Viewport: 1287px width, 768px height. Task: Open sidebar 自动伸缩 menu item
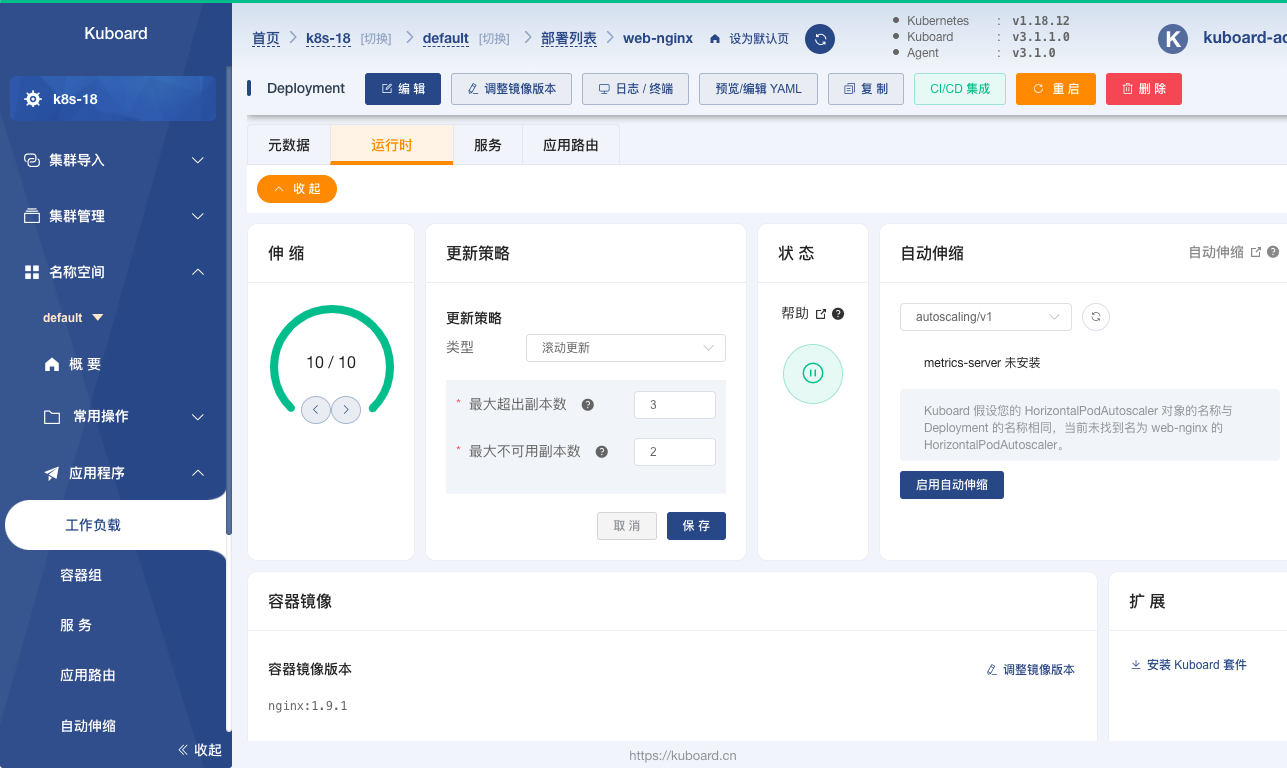[x=88, y=726]
